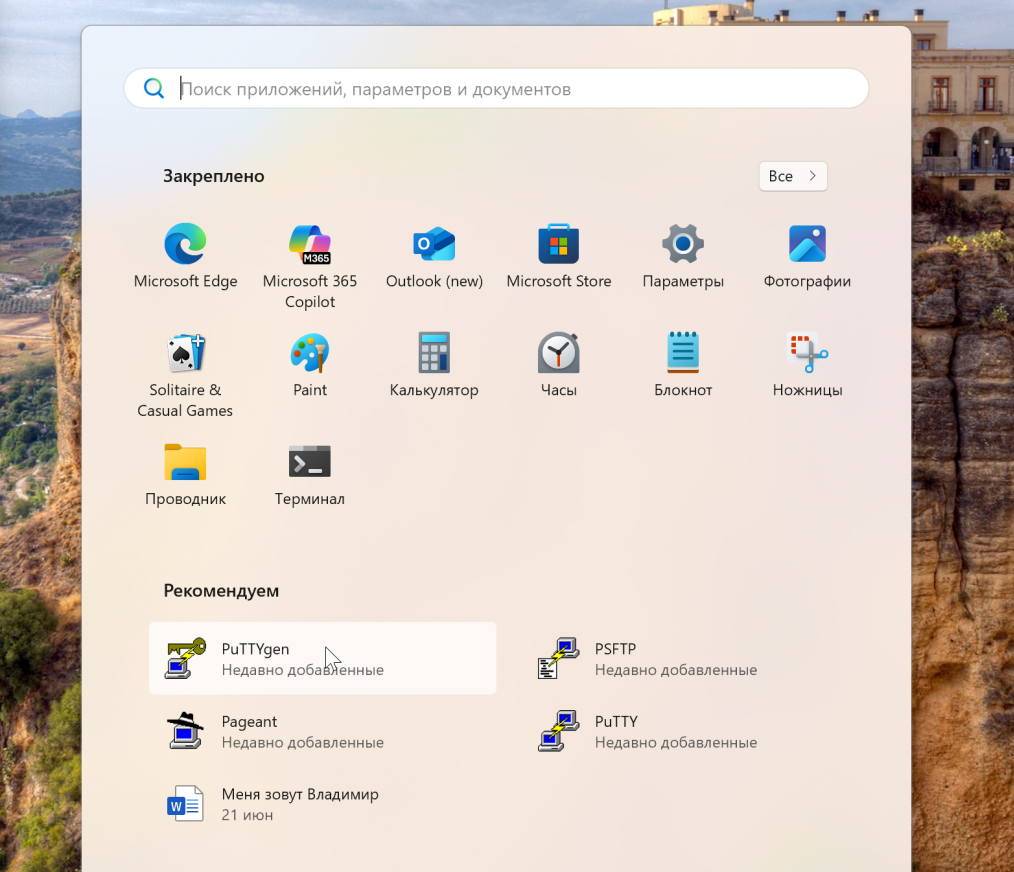
Task: Open recommended PuTTY item
Action: [696, 731]
